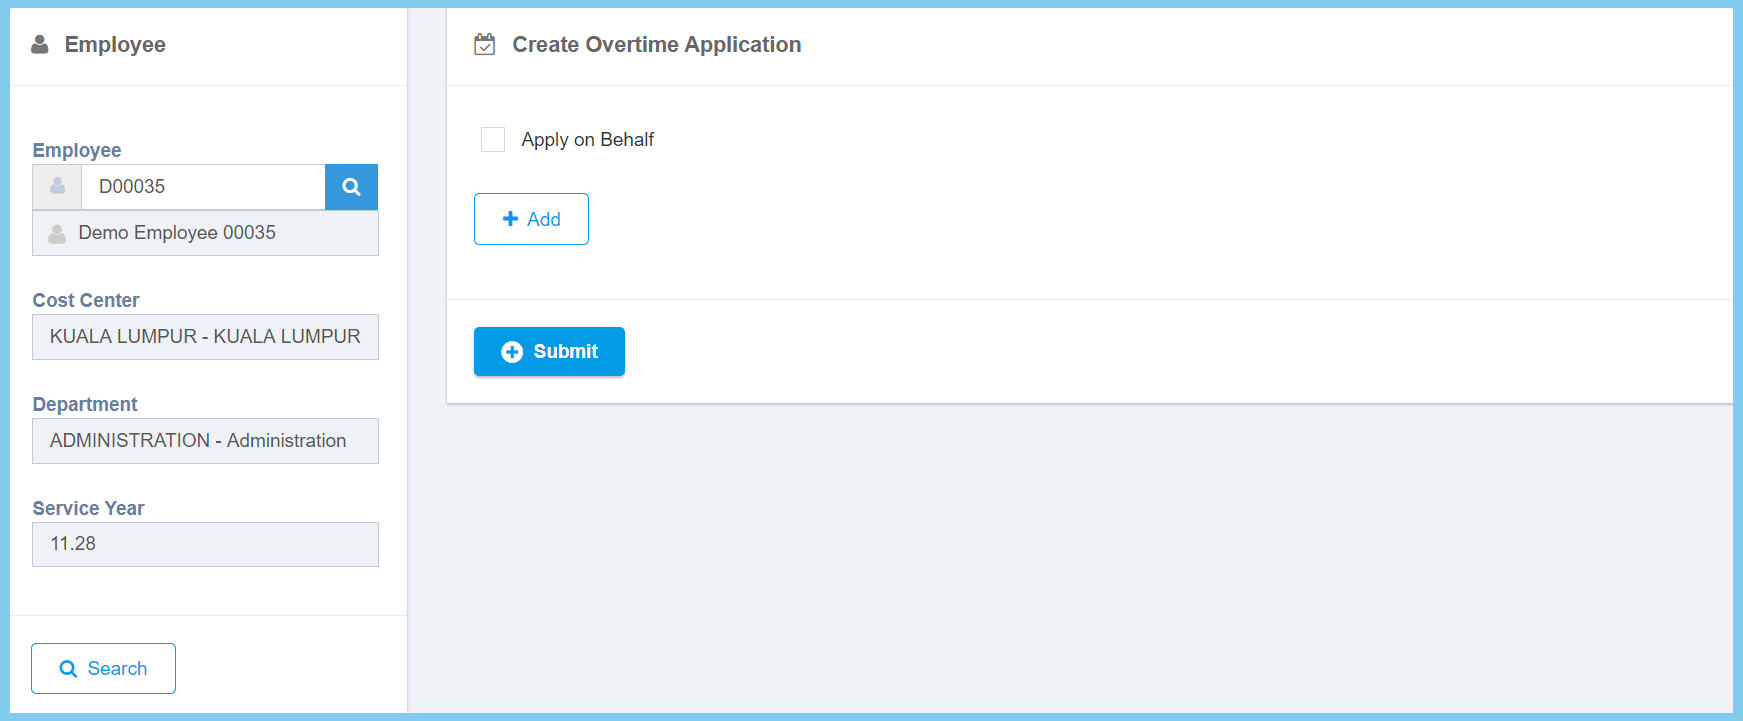Click the Create Overtime Application heading
Image resolution: width=1743 pixels, height=721 pixels.
656,45
